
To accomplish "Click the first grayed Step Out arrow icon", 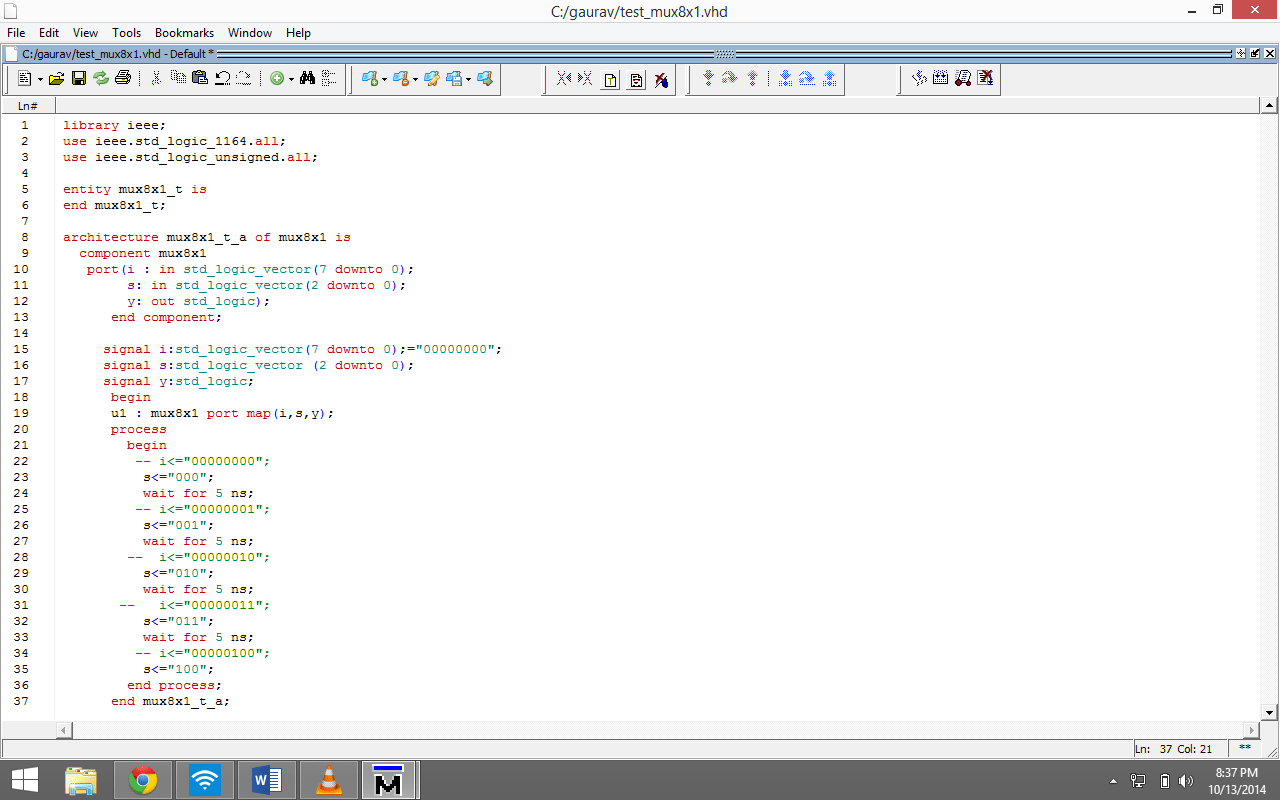I will pyautogui.click(x=753, y=78).
